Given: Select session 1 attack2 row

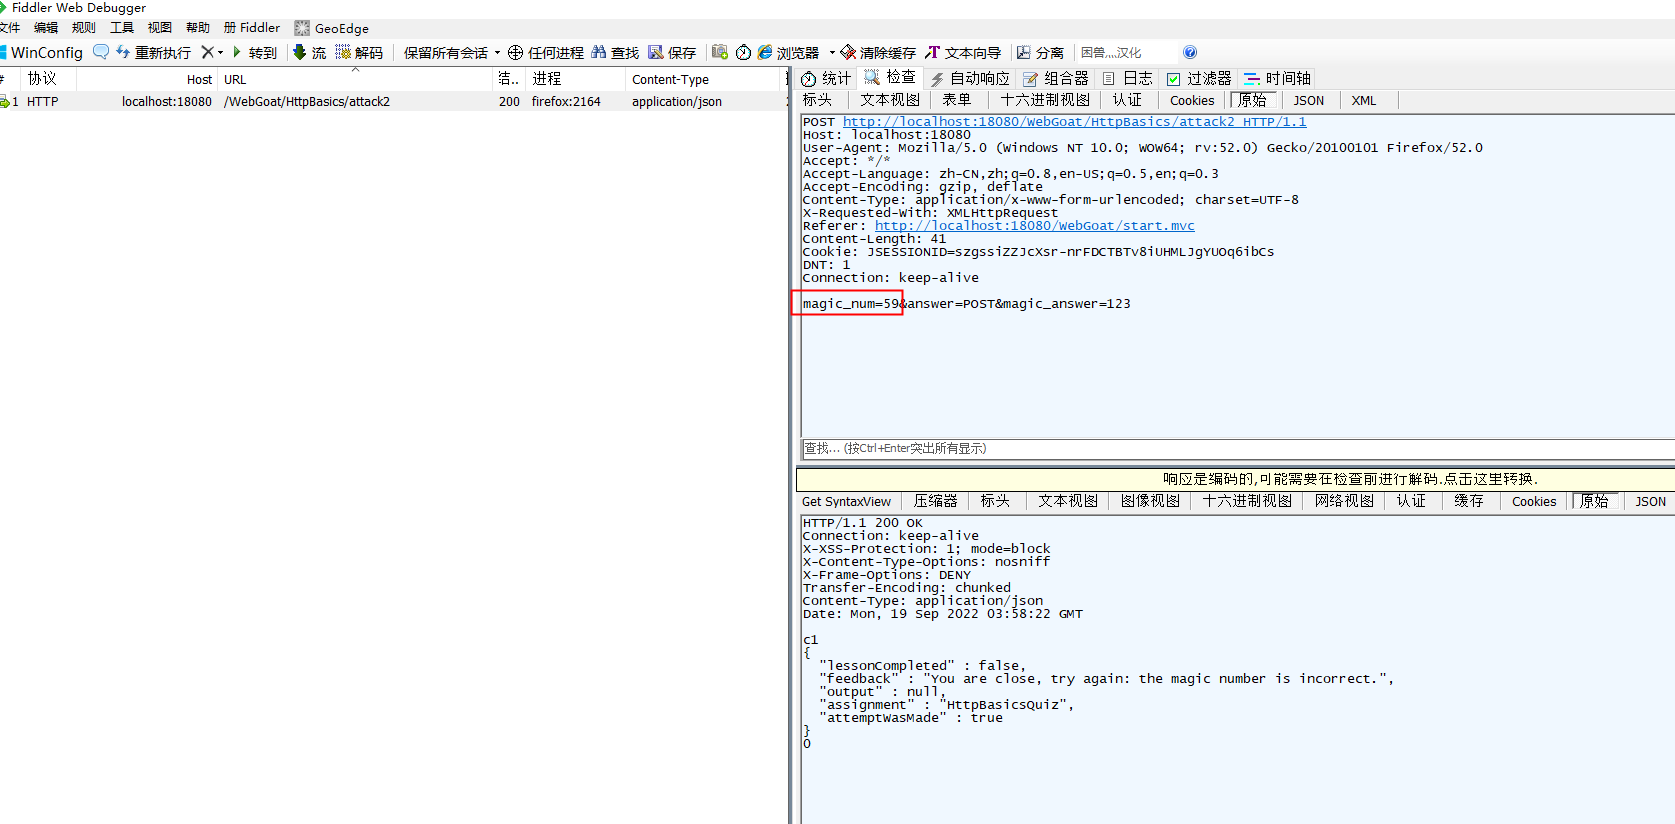Looking at the screenshot, I should tap(394, 101).
